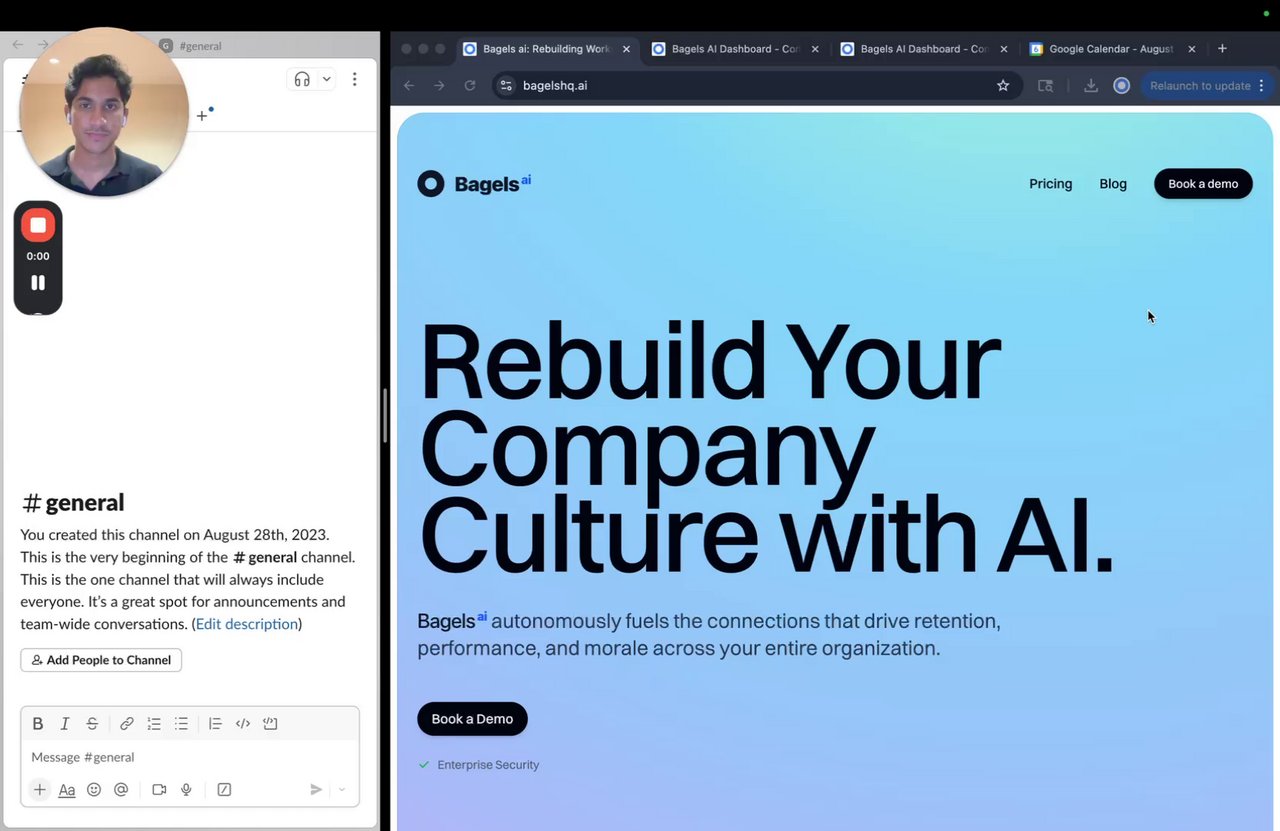The width and height of the screenshot is (1280, 831).
Task: Insert a code block in Slack
Action: pyautogui.click(x=270, y=724)
